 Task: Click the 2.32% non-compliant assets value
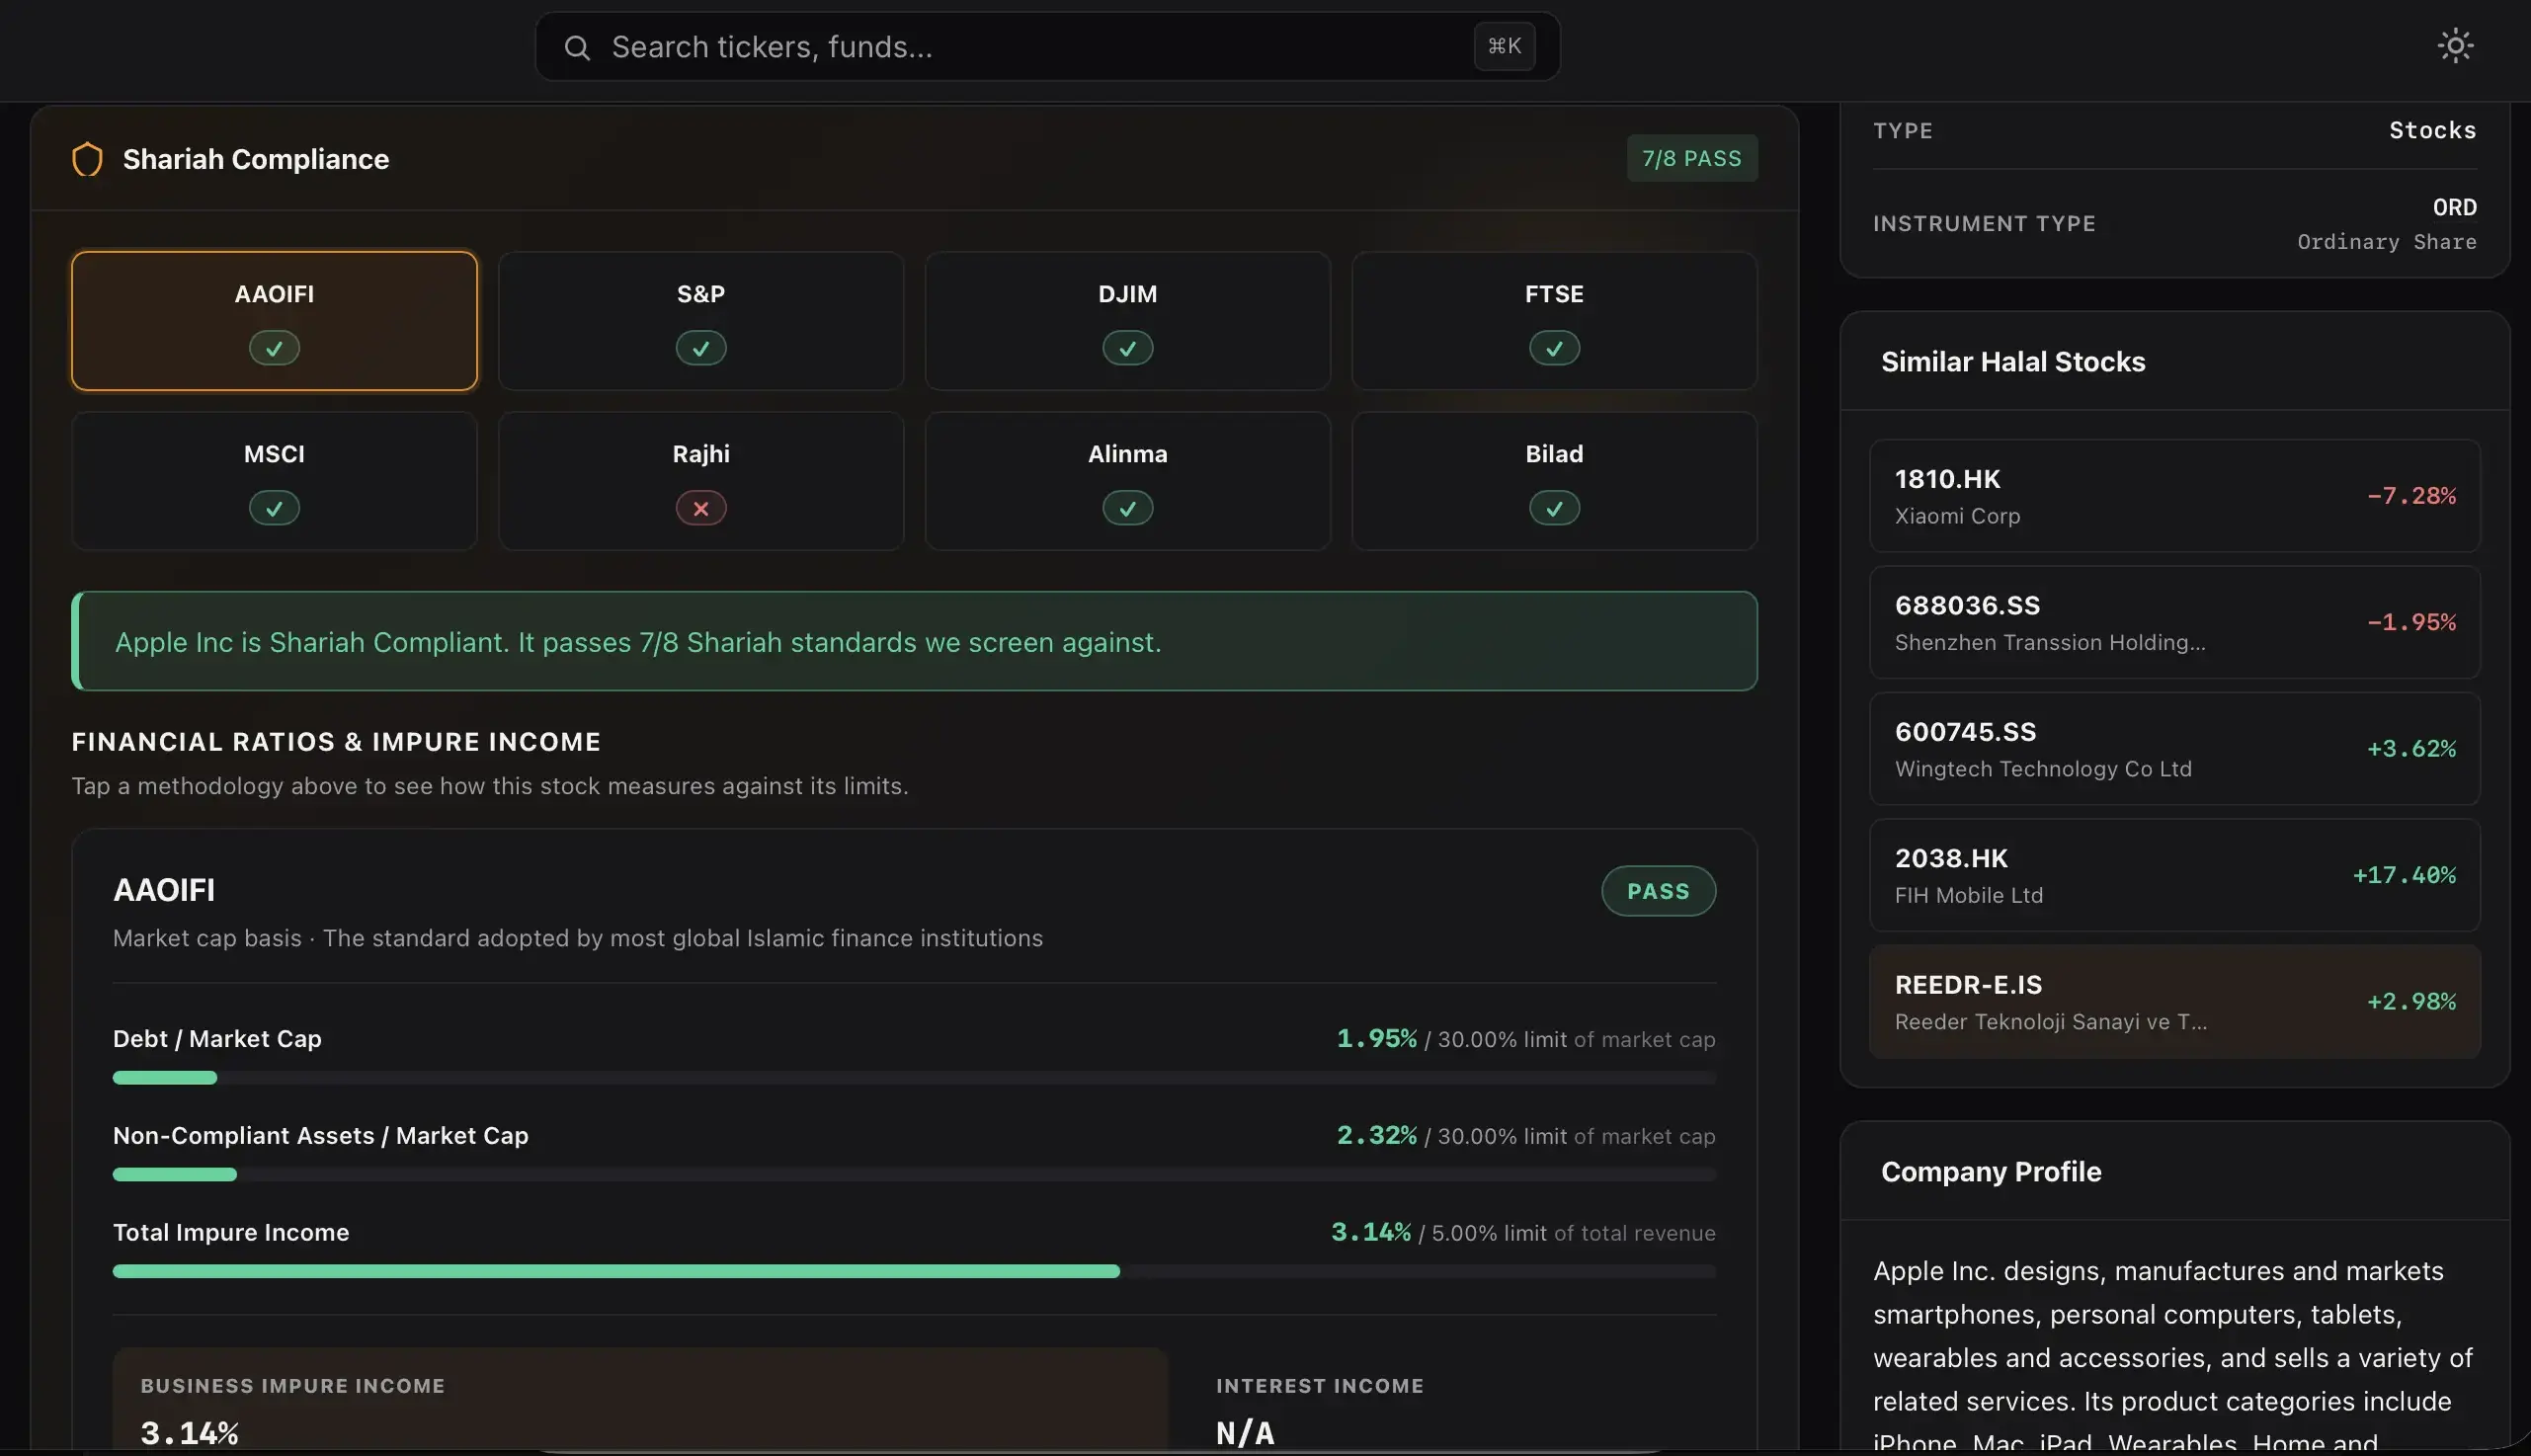coord(1376,1136)
